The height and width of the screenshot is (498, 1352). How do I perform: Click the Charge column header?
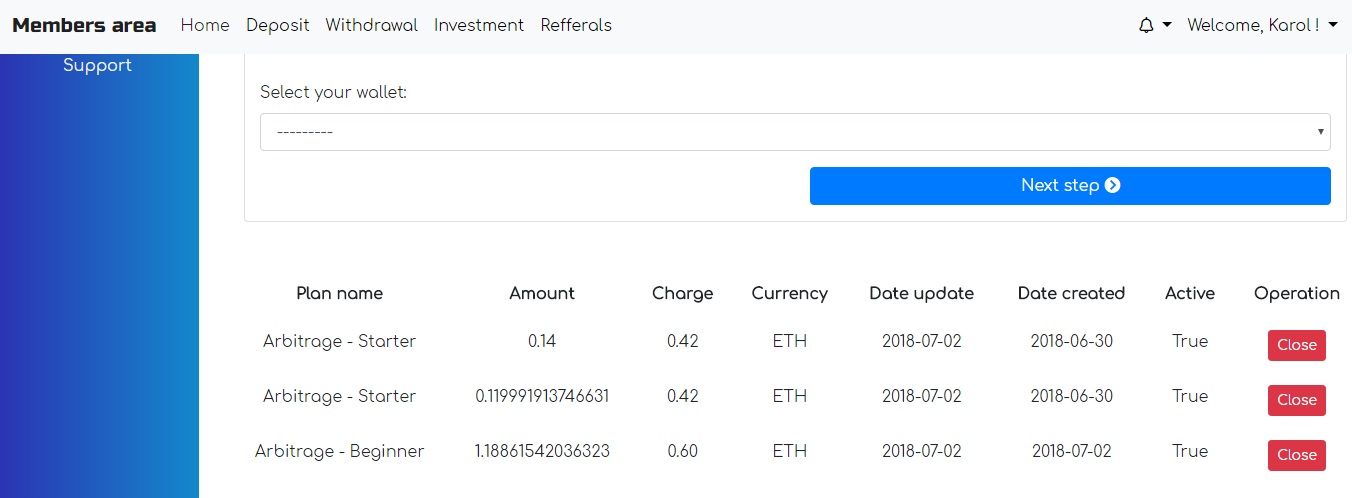(x=683, y=293)
